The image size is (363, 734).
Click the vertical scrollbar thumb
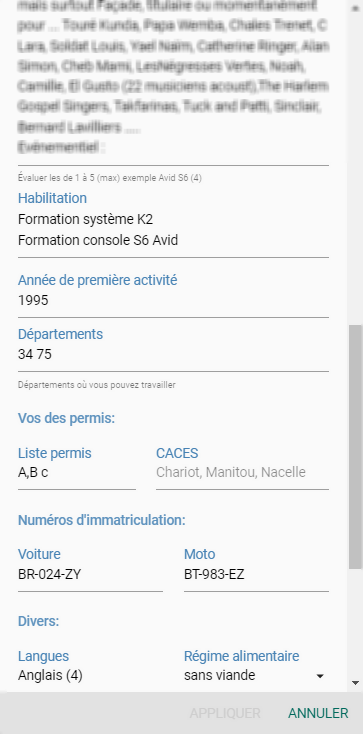pos(356,447)
